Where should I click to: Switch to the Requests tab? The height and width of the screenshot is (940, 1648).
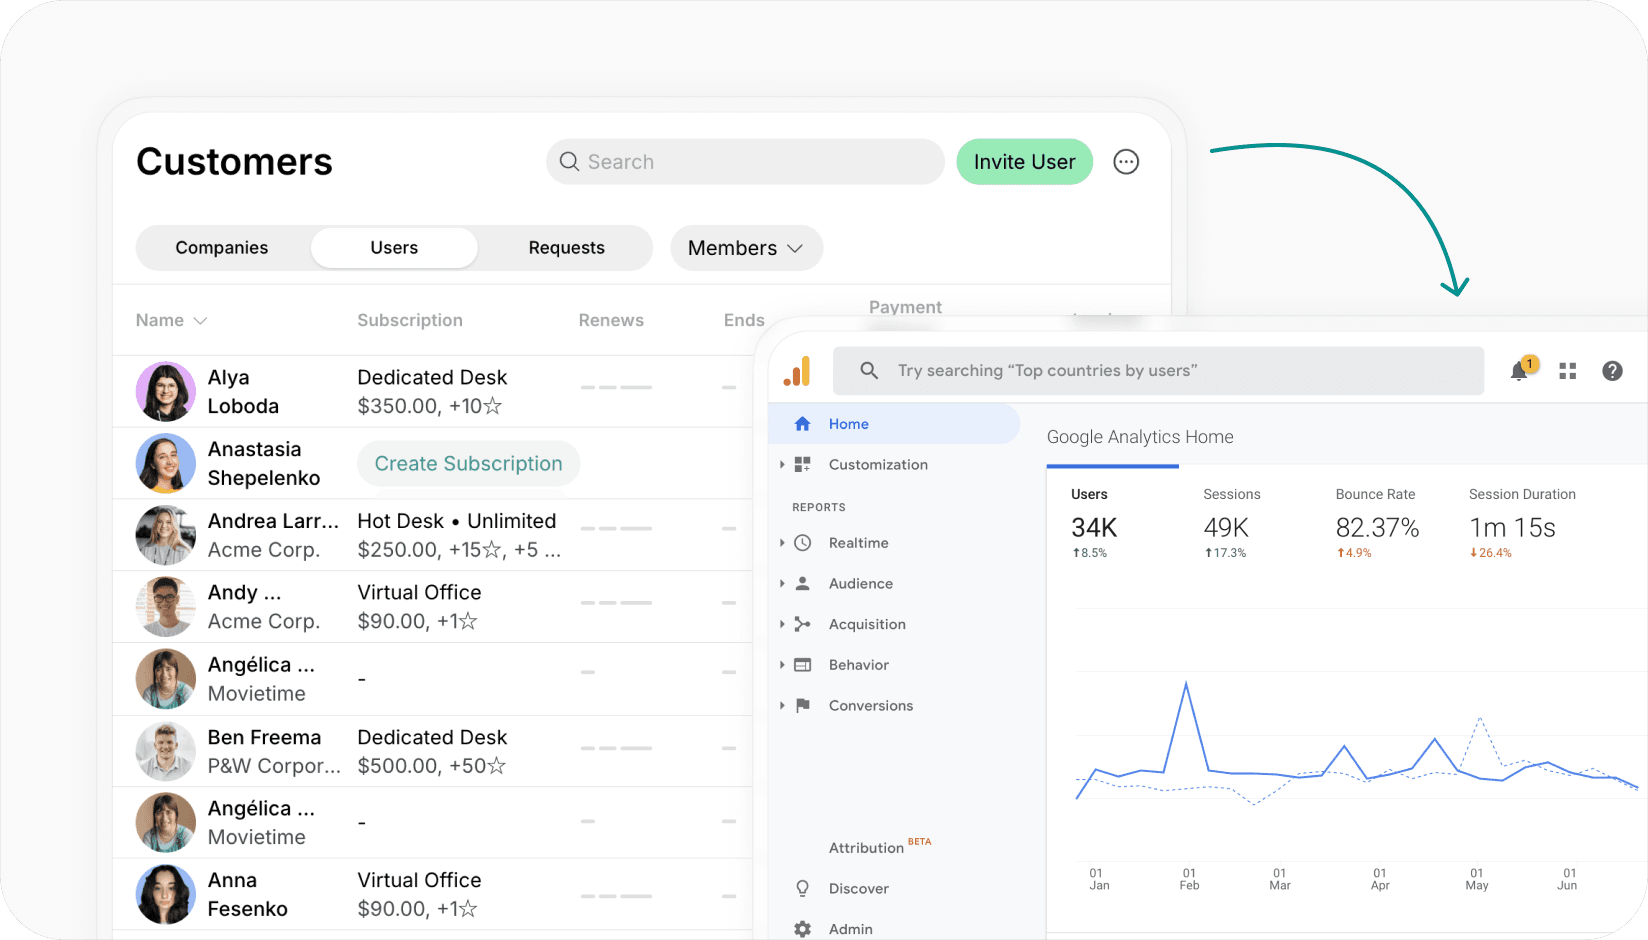(566, 248)
